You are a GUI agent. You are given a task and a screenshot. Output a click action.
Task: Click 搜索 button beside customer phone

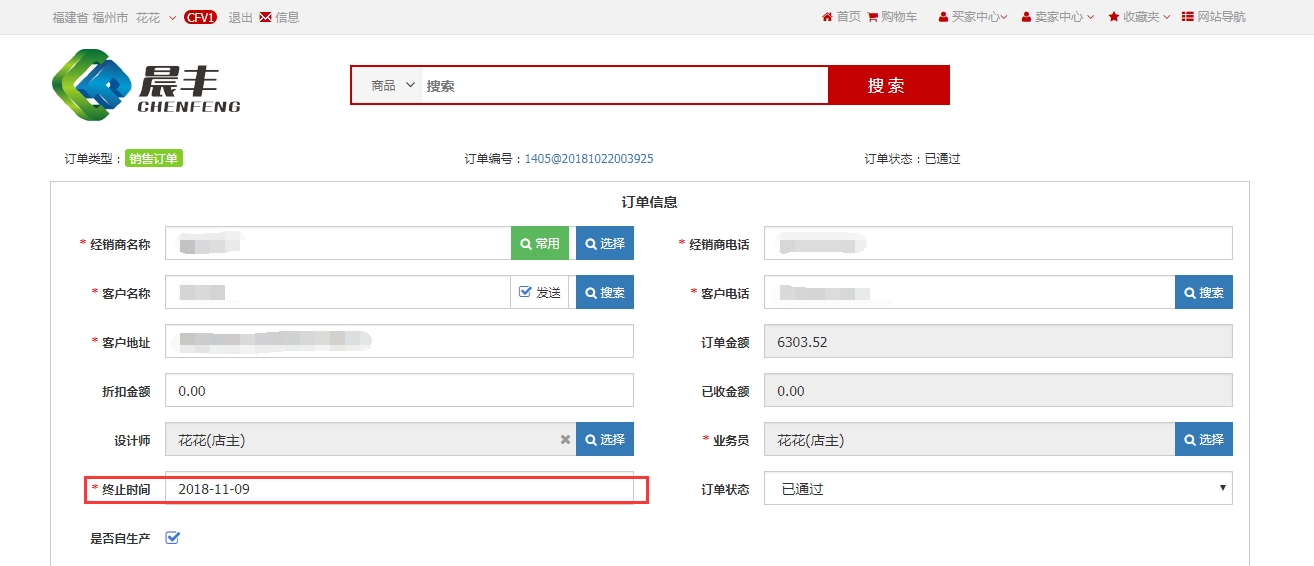click(1203, 293)
